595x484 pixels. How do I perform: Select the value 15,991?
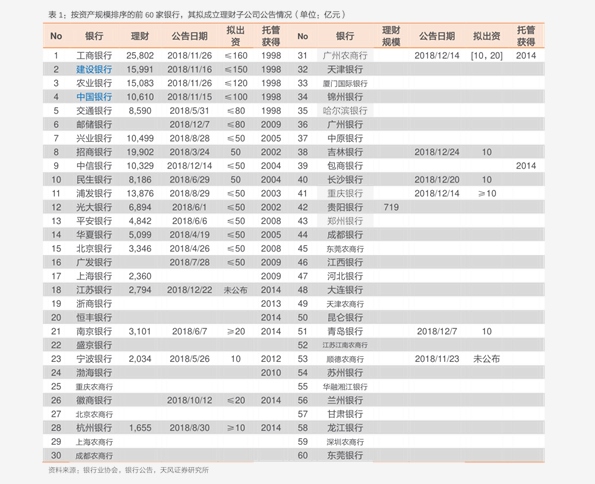point(140,69)
